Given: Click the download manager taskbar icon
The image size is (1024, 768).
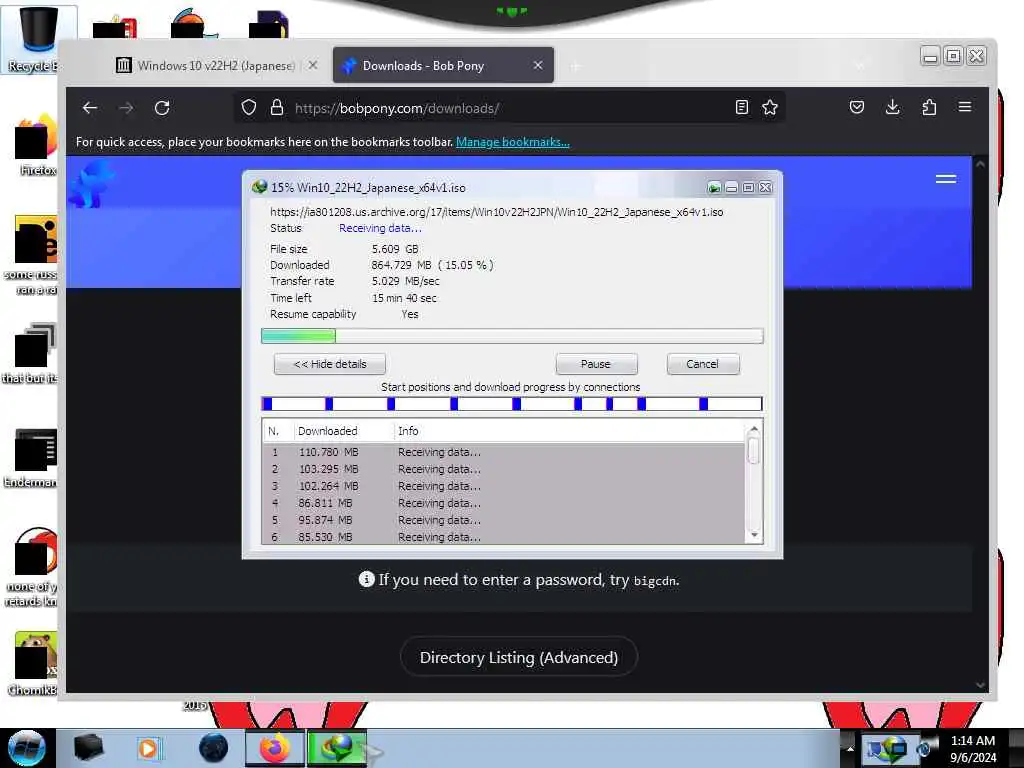Looking at the screenshot, I should [x=337, y=748].
